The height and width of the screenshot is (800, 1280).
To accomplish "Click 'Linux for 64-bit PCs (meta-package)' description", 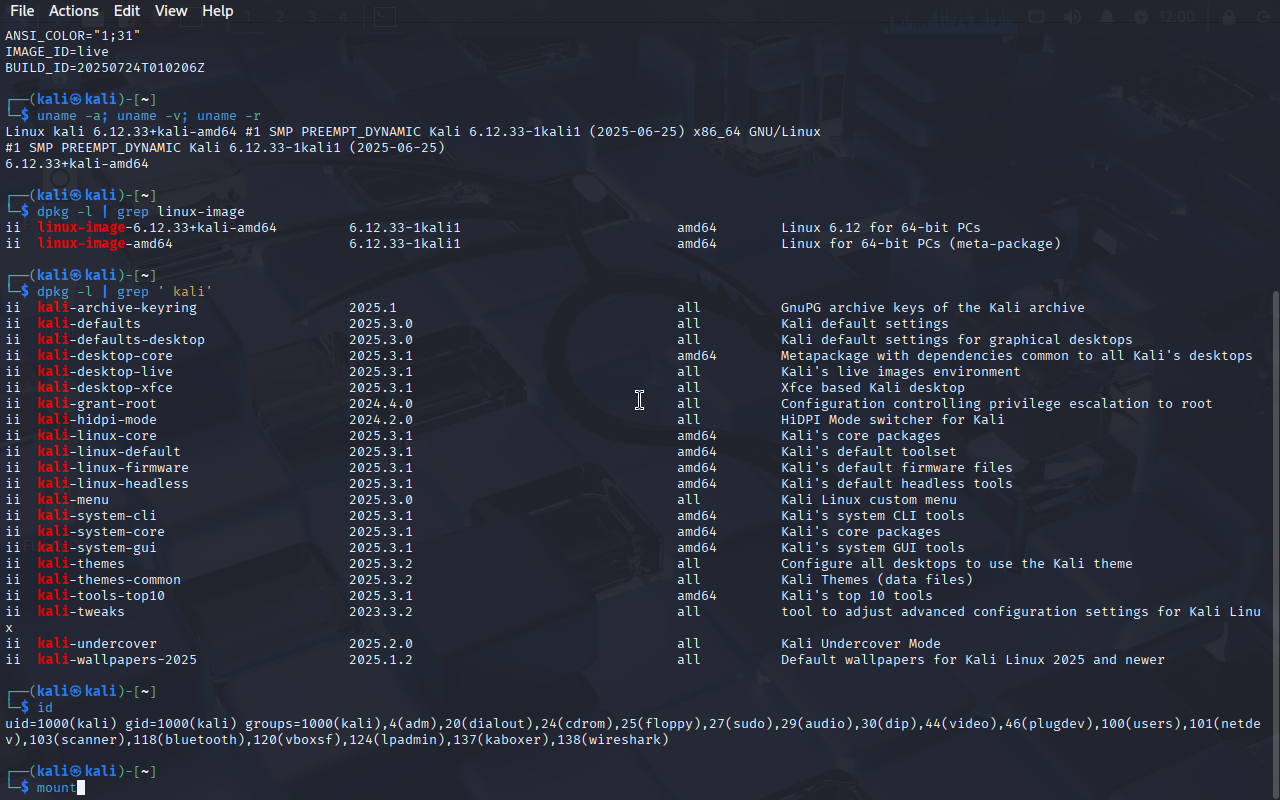I will [x=921, y=244].
